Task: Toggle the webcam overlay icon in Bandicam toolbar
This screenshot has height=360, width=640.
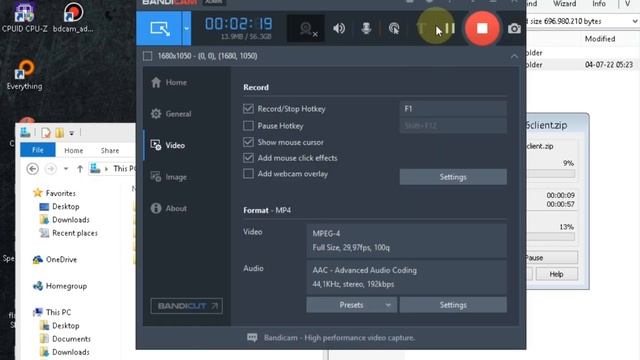Action: 307,29
